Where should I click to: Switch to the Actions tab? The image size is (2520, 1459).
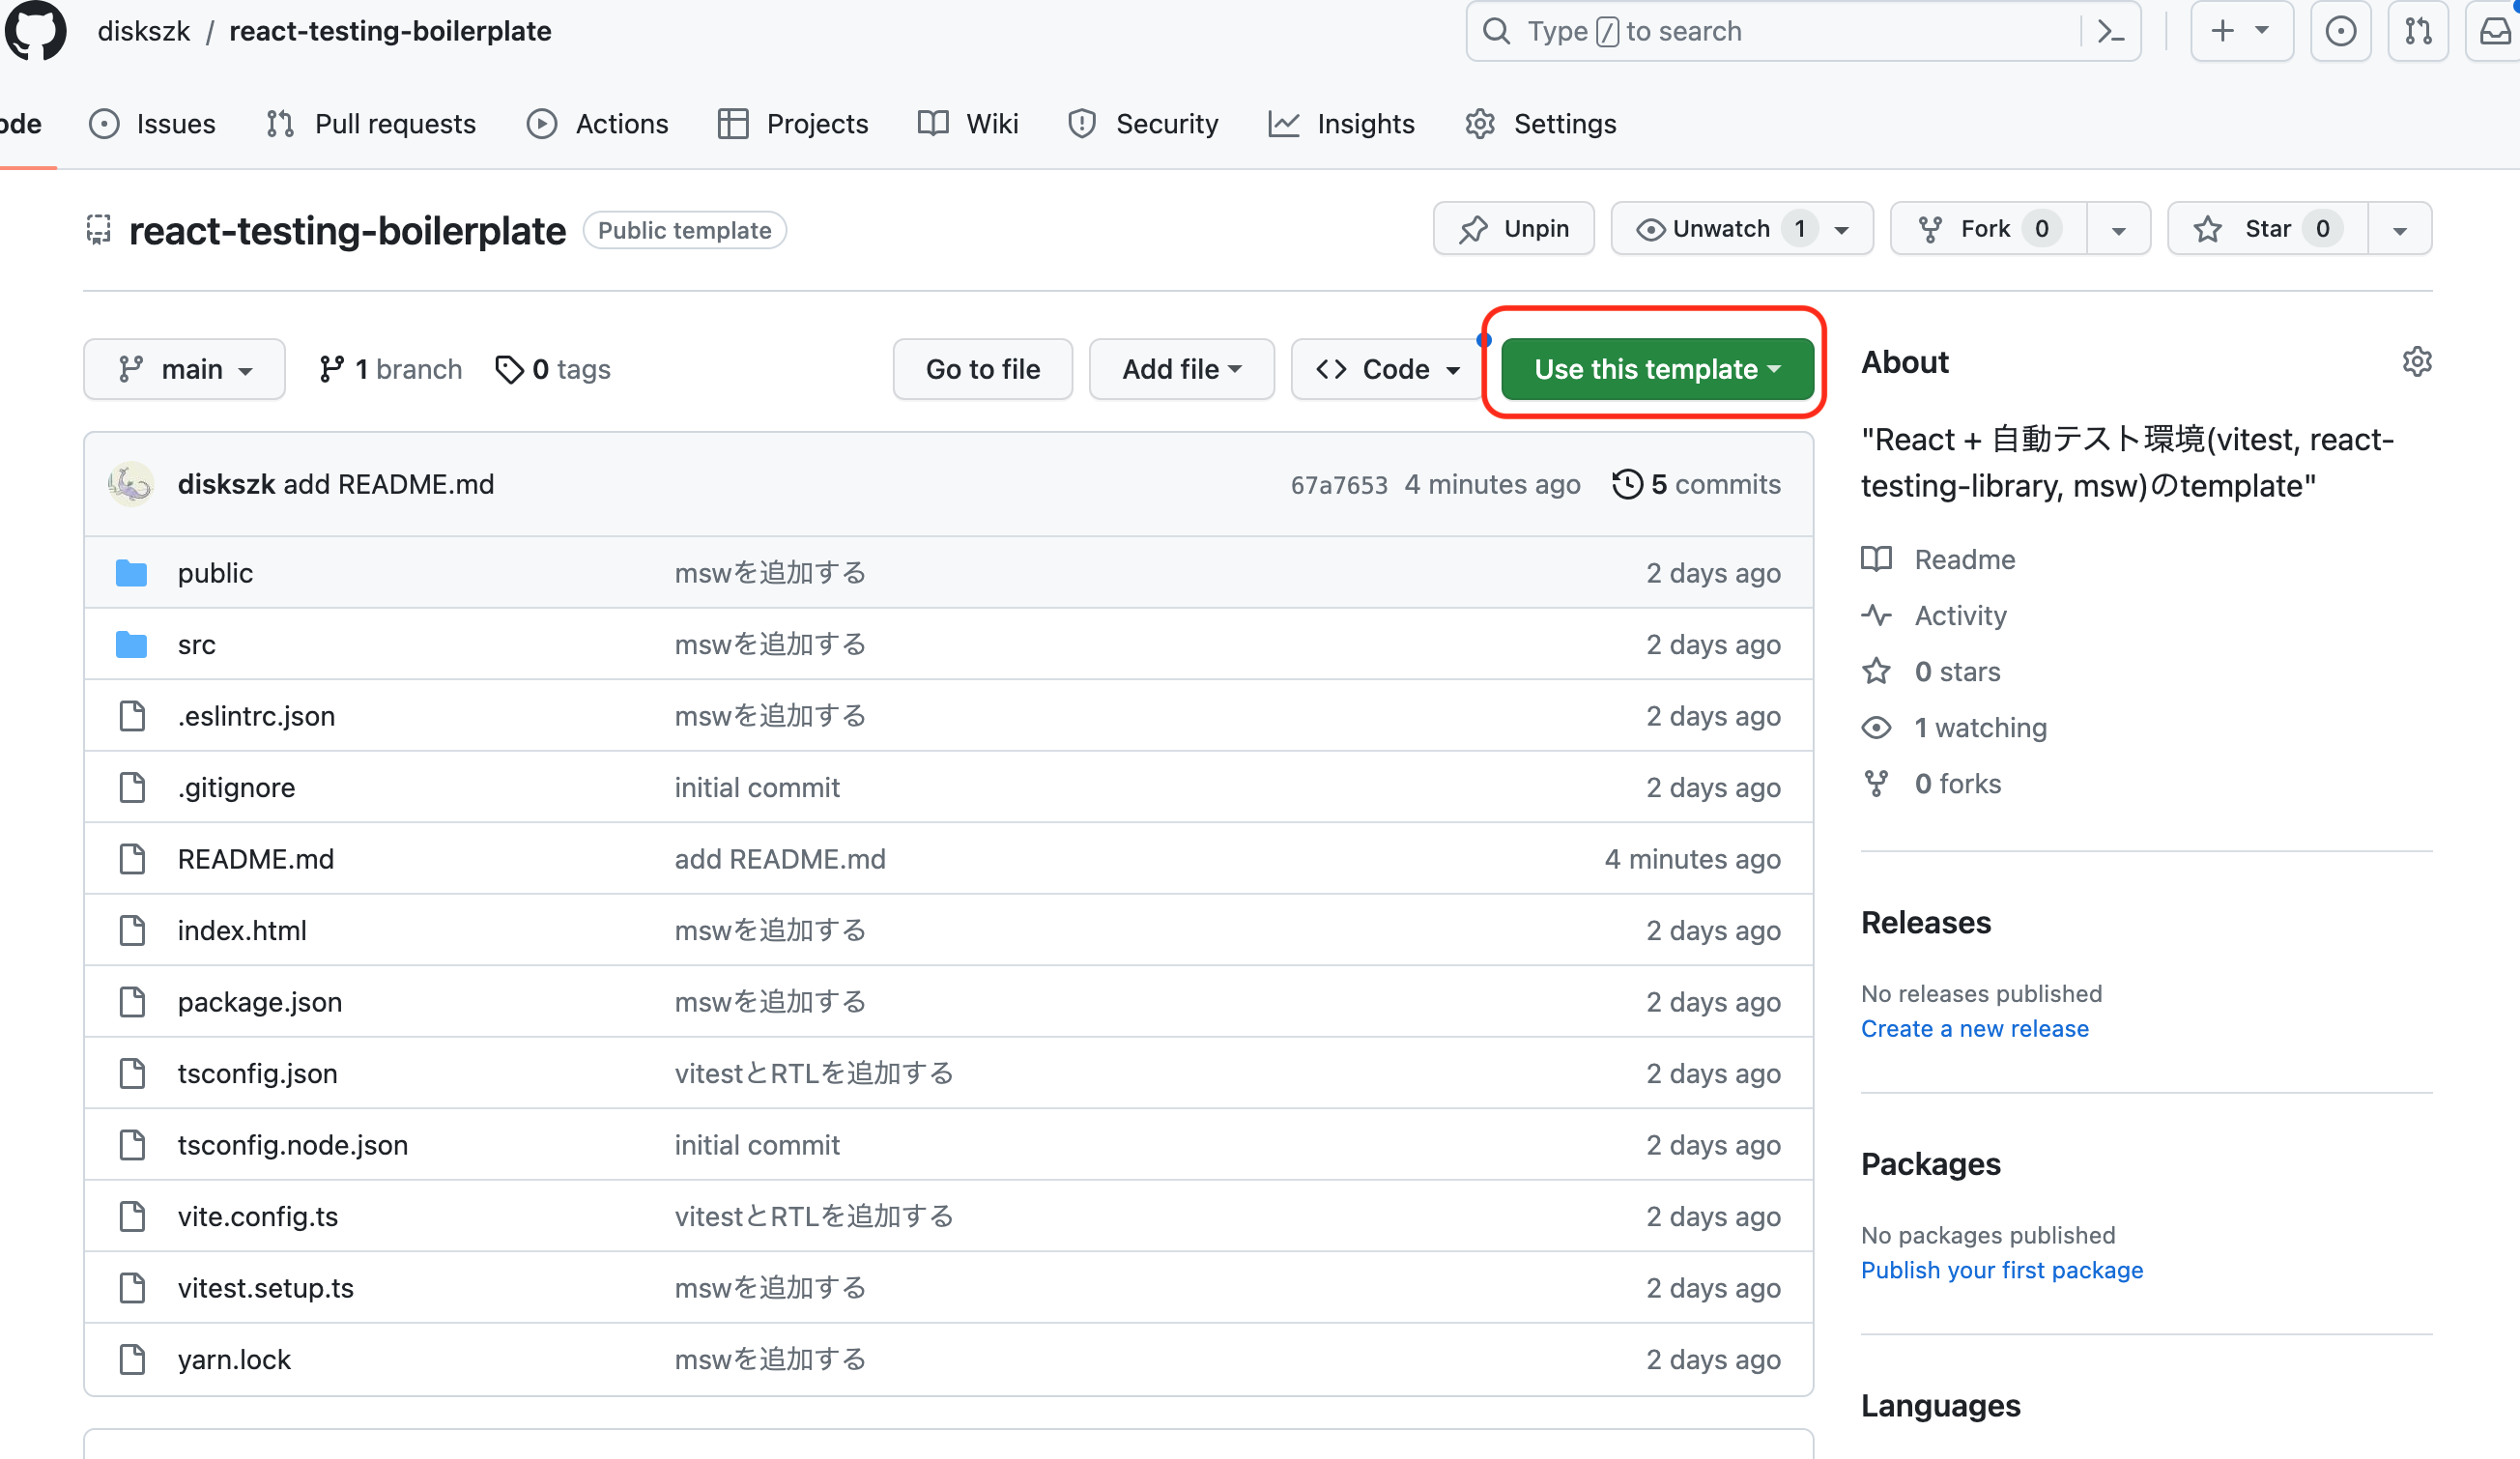click(598, 124)
